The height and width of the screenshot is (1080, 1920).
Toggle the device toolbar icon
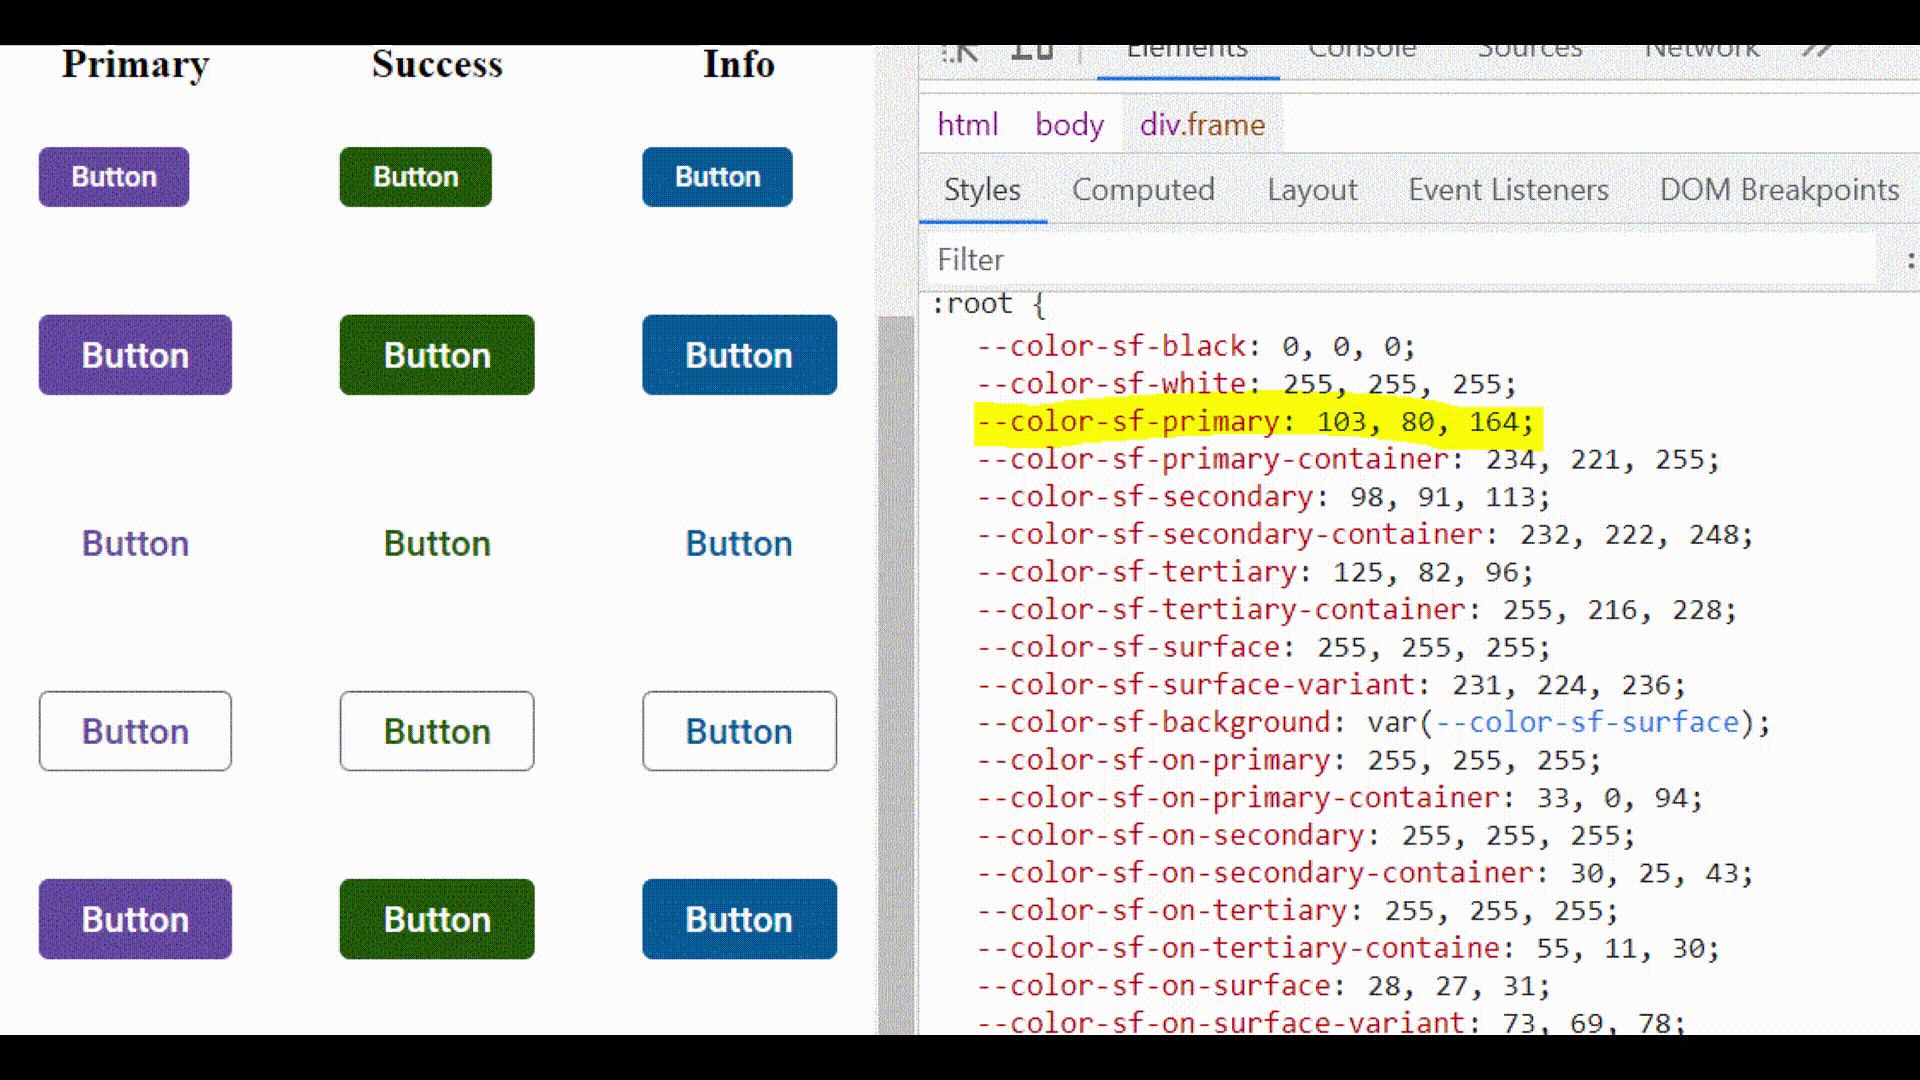tap(1032, 52)
